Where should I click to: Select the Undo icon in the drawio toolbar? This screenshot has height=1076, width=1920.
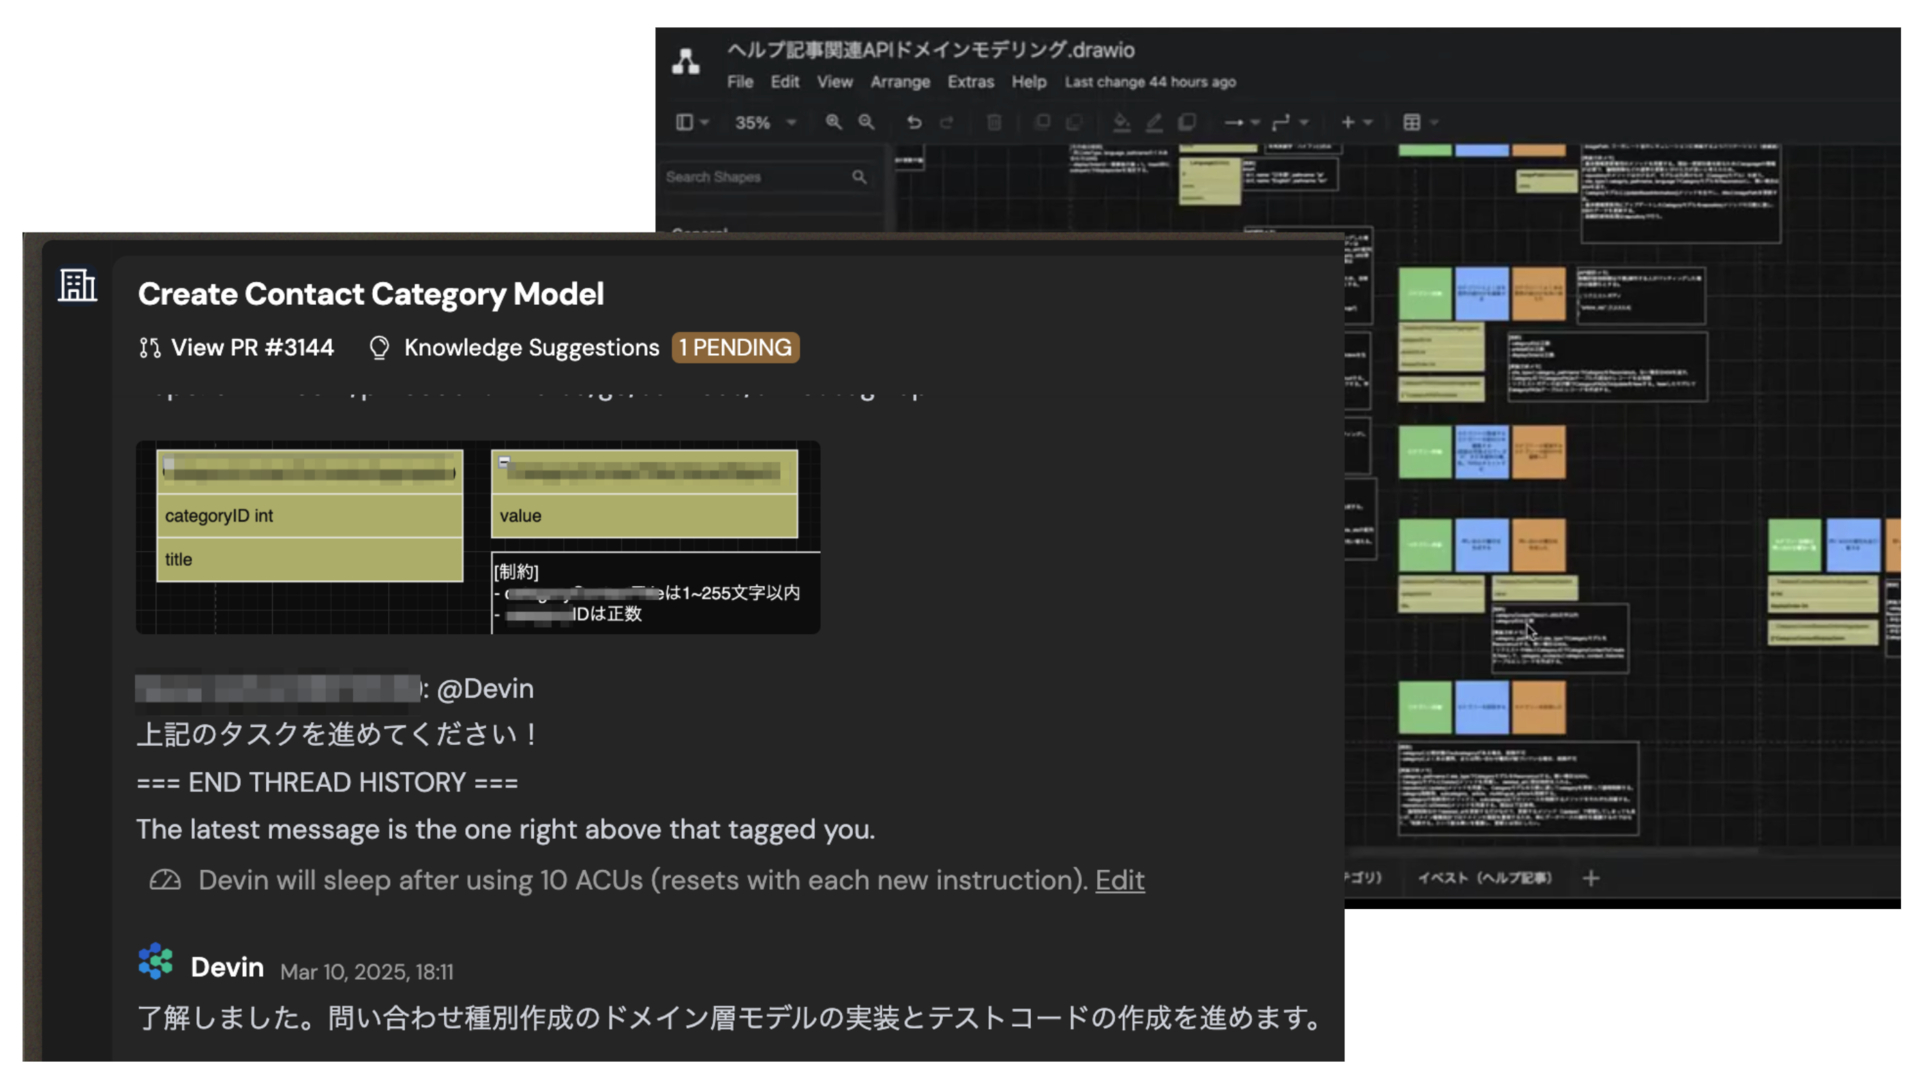click(916, 122)
